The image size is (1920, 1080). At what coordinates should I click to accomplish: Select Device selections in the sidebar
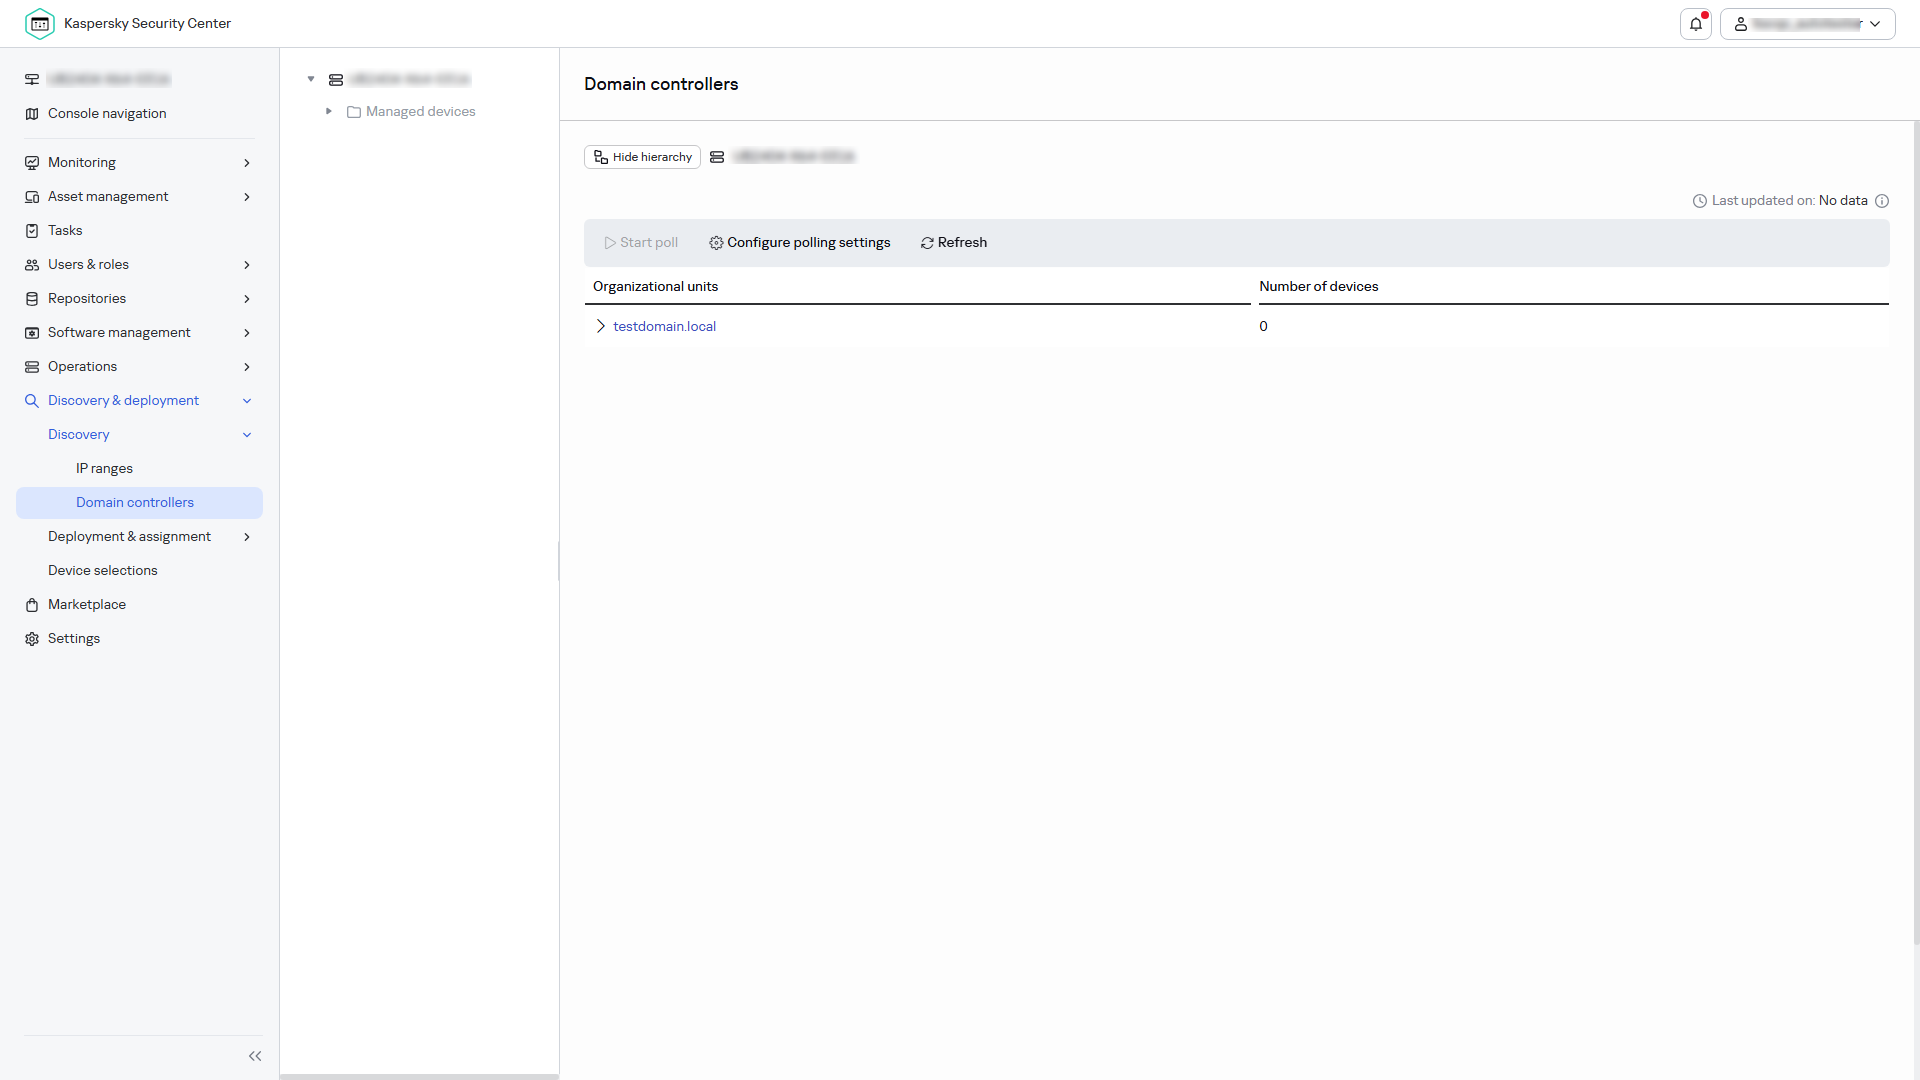(103, 571)
